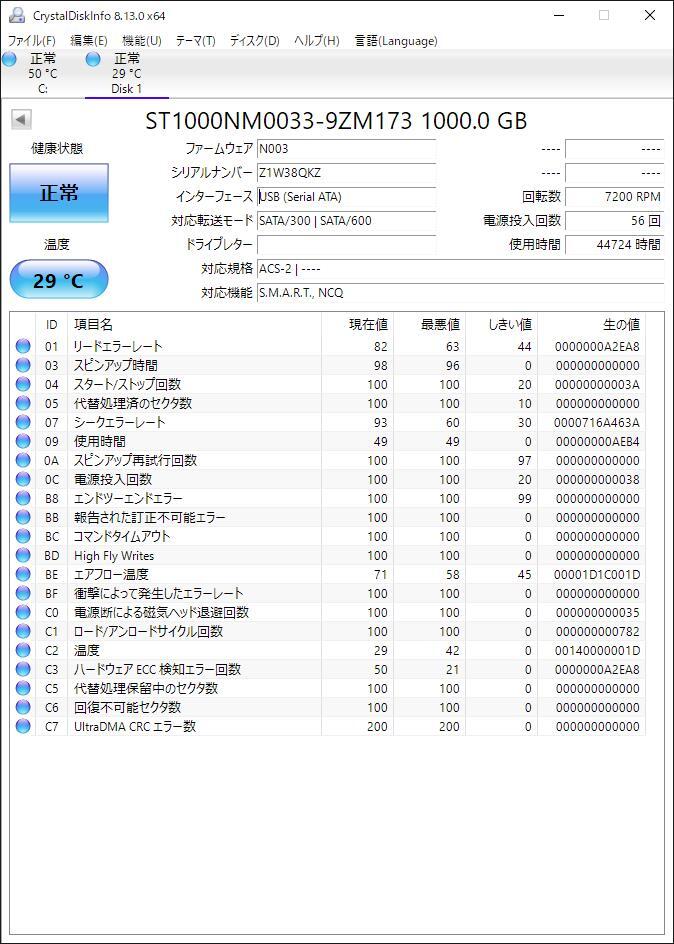Click the 項目名 column header

point(194,324)
